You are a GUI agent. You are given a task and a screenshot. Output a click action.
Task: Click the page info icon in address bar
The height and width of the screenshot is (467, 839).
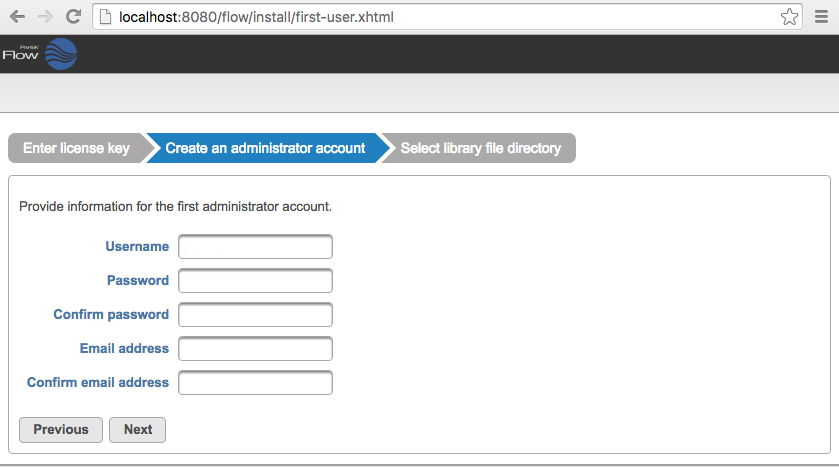coord(105,16)
